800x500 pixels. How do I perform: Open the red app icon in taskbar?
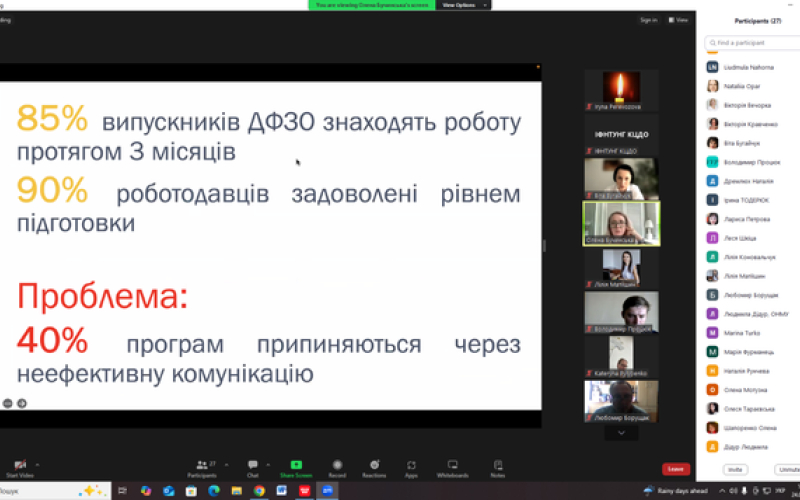(x=305, y=491)
